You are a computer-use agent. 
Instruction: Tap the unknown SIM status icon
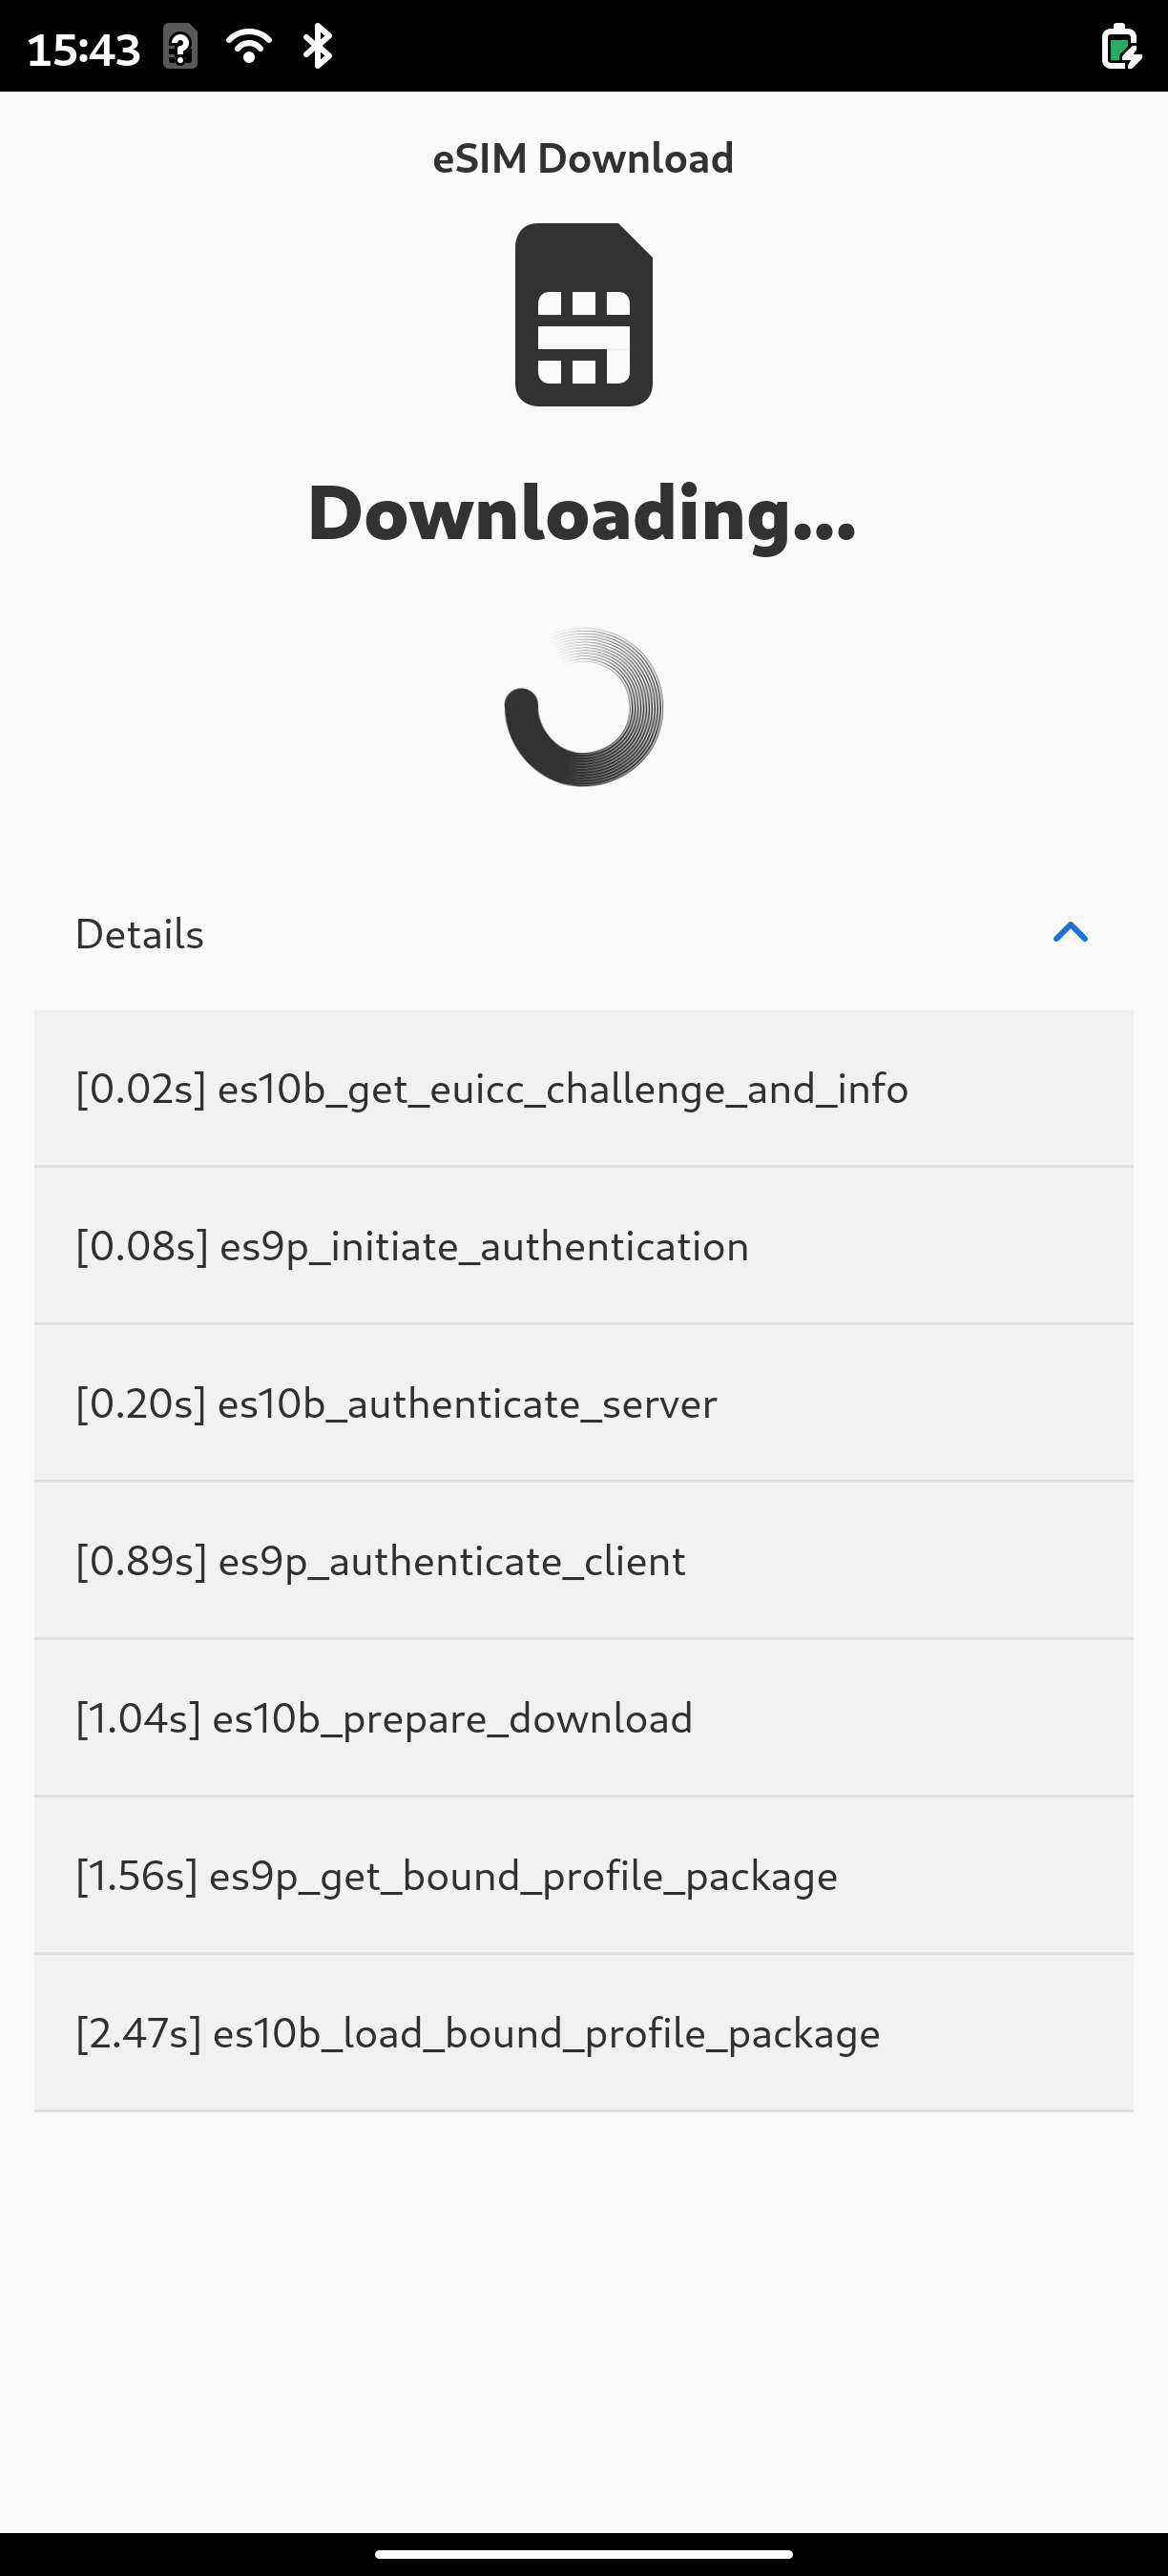point(181,47)
